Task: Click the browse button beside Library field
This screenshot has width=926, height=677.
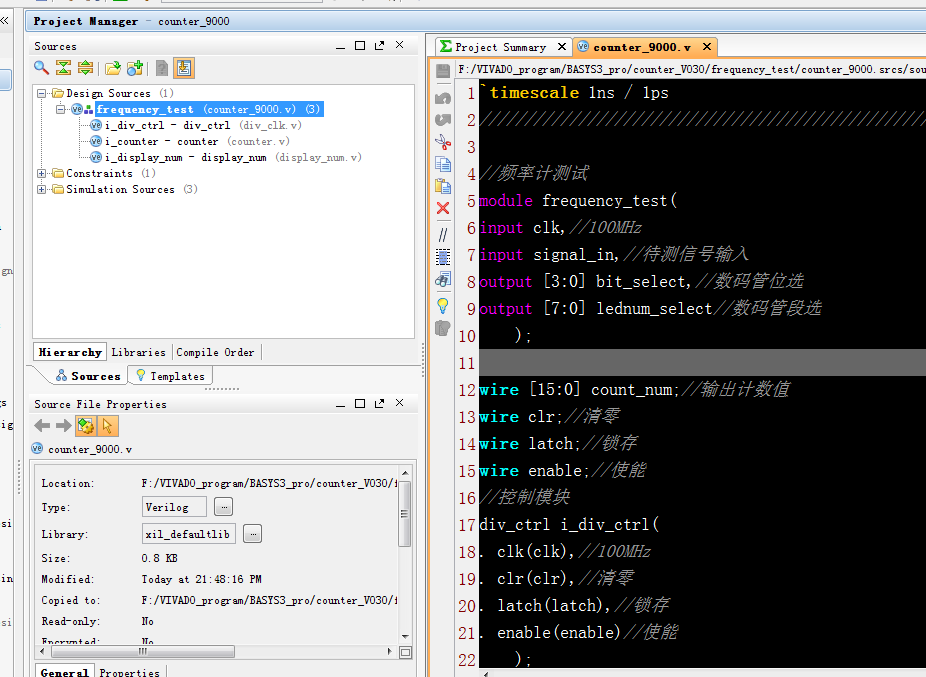Action: (252, 534)
